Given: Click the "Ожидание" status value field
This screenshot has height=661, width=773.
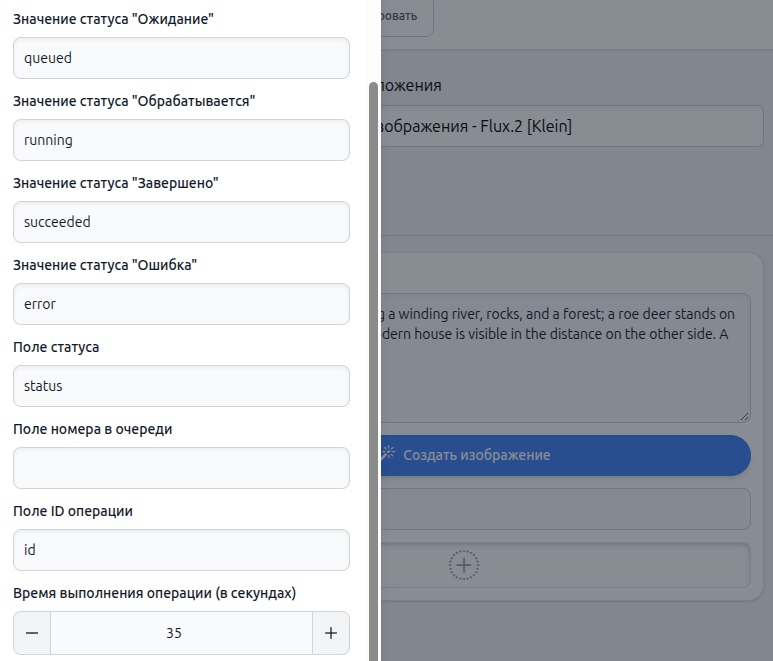Looking at the screenshot, I should 181,58.
